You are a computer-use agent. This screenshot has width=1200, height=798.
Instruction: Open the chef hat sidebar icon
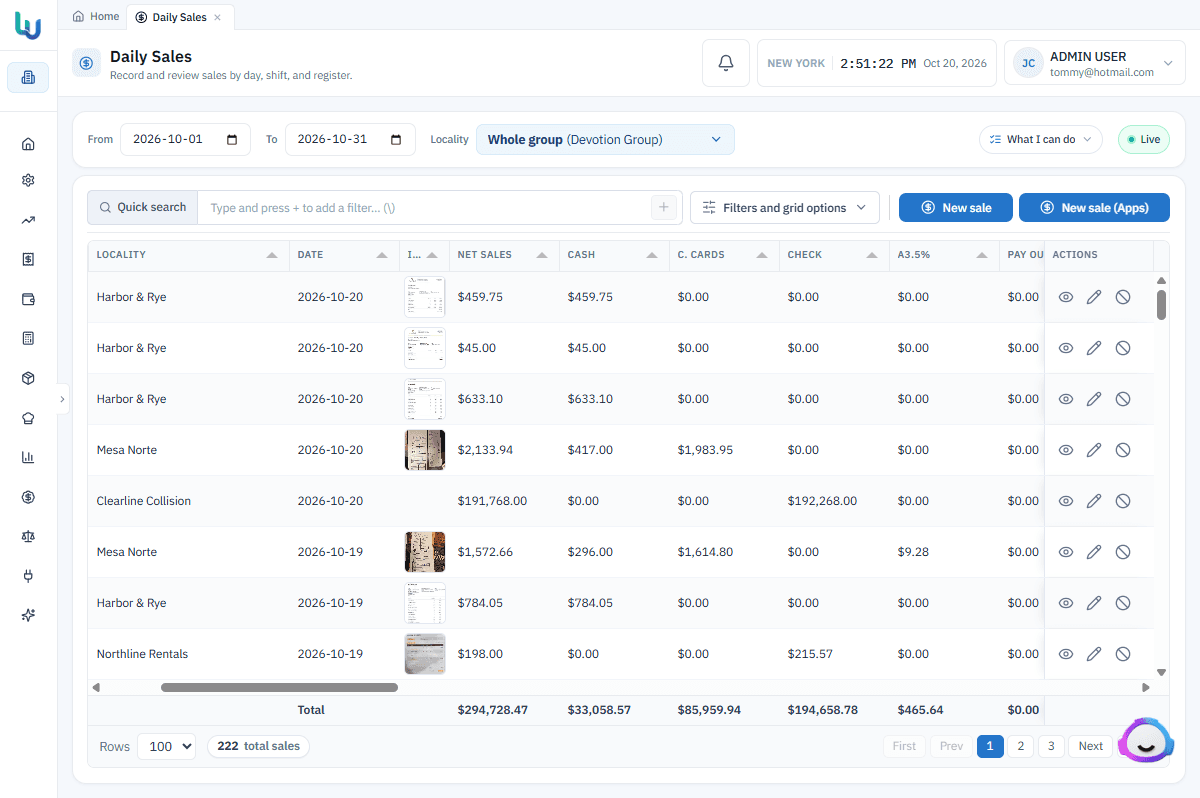coord(28,418)
